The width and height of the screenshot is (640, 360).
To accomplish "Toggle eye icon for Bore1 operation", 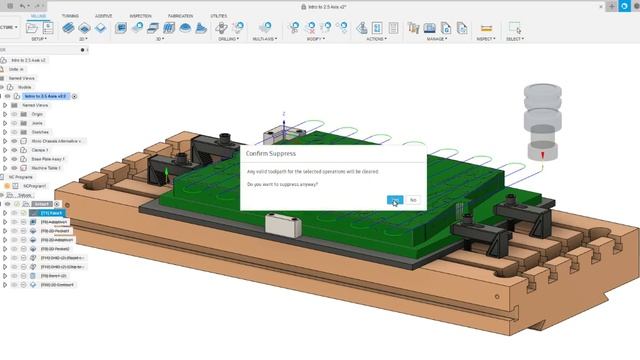I will [14, 276].
